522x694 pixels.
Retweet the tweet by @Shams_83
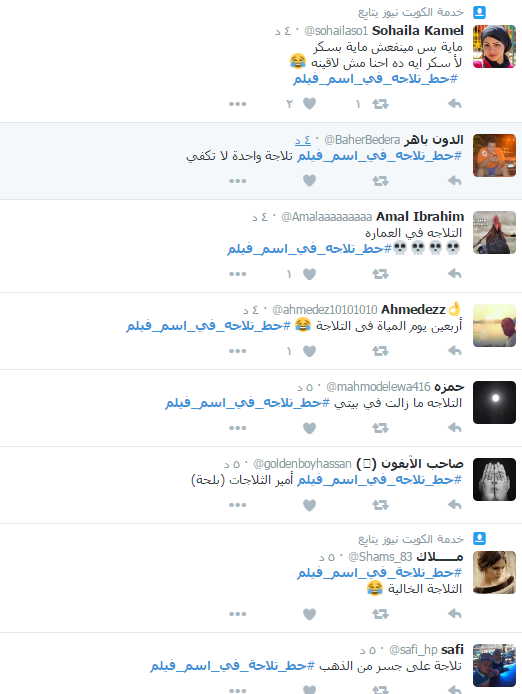(x=380, y=614)
